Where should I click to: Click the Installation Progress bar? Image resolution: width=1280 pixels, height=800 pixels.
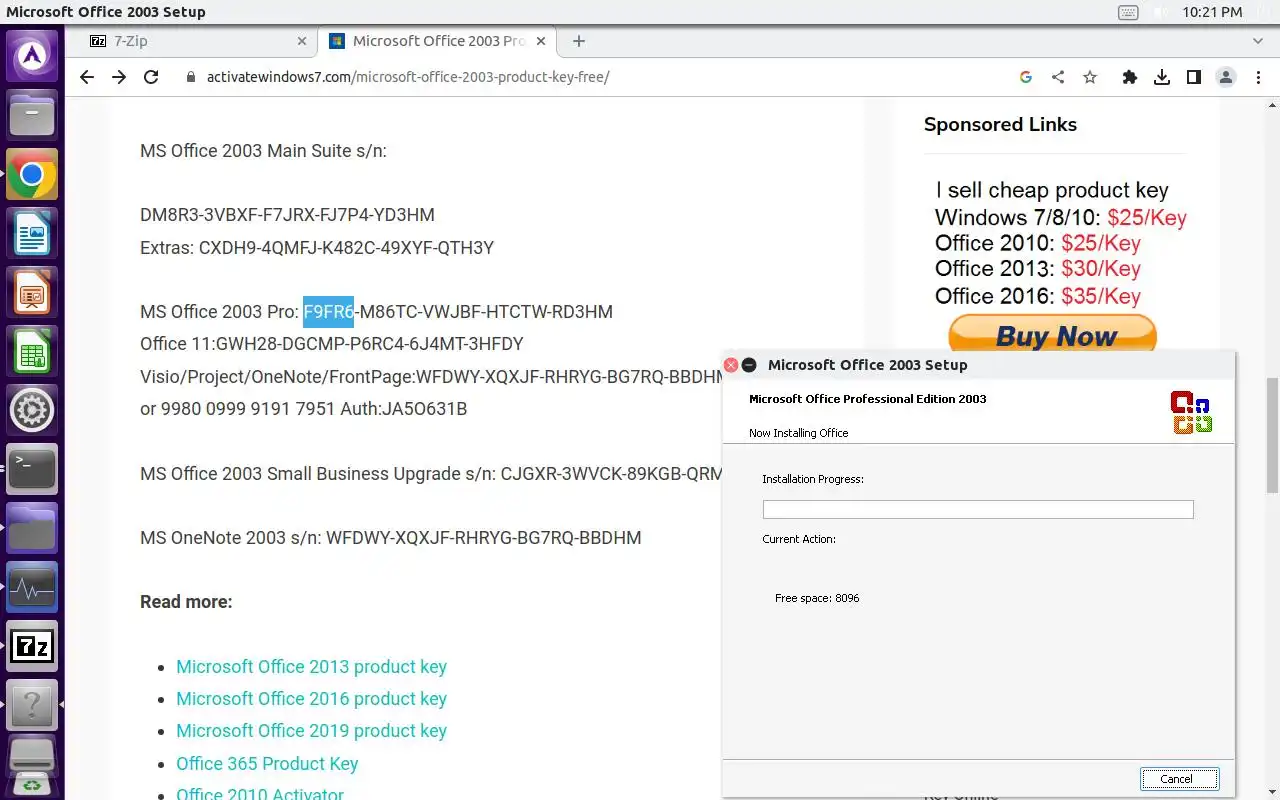click(978, 510)
